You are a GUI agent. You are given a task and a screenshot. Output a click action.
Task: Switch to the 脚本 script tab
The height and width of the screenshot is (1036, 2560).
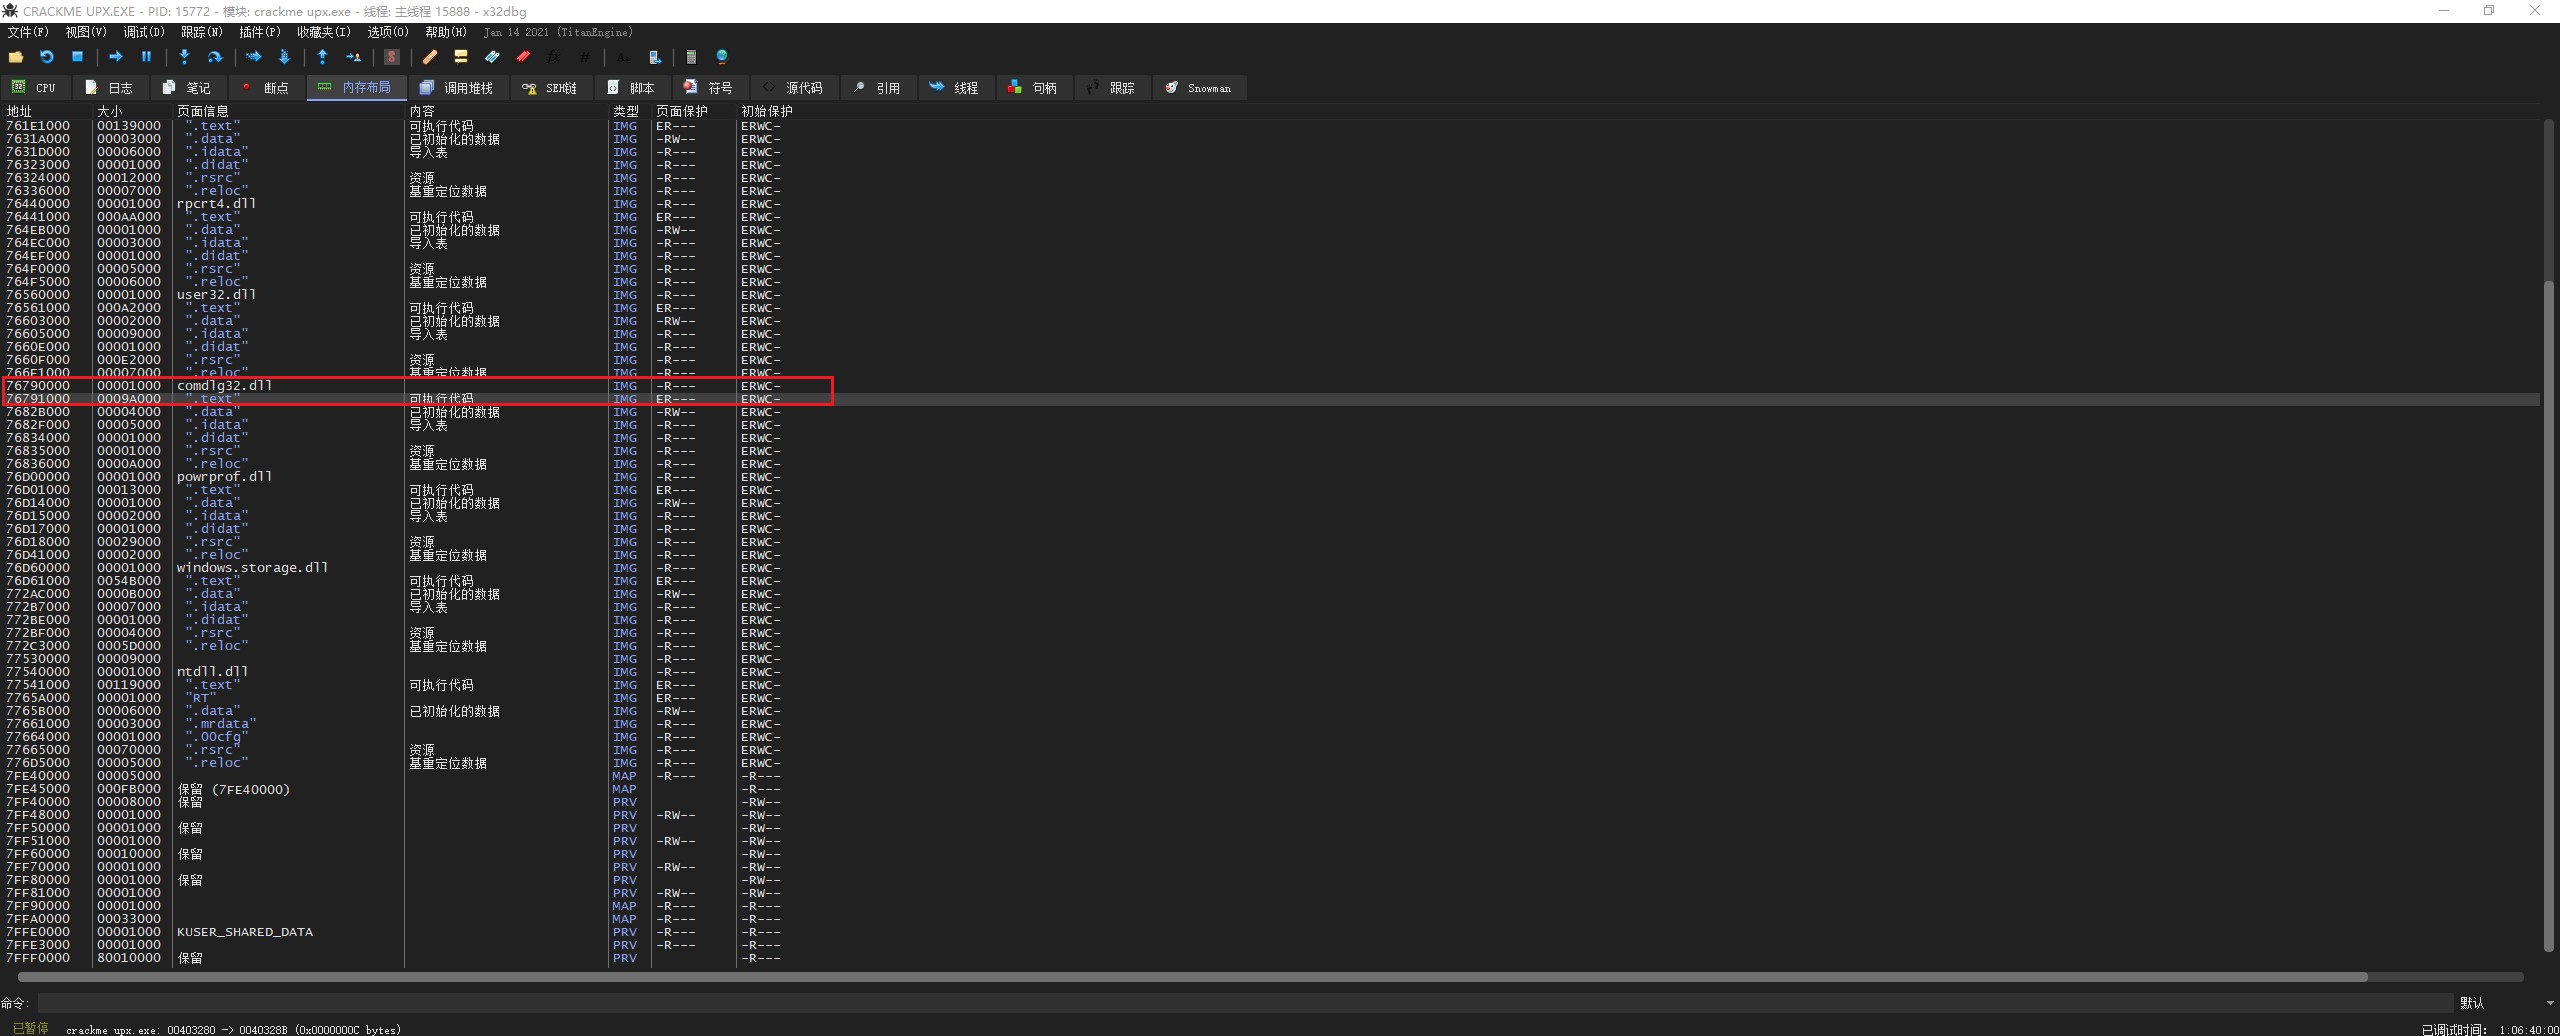click(x=632, y=88)
